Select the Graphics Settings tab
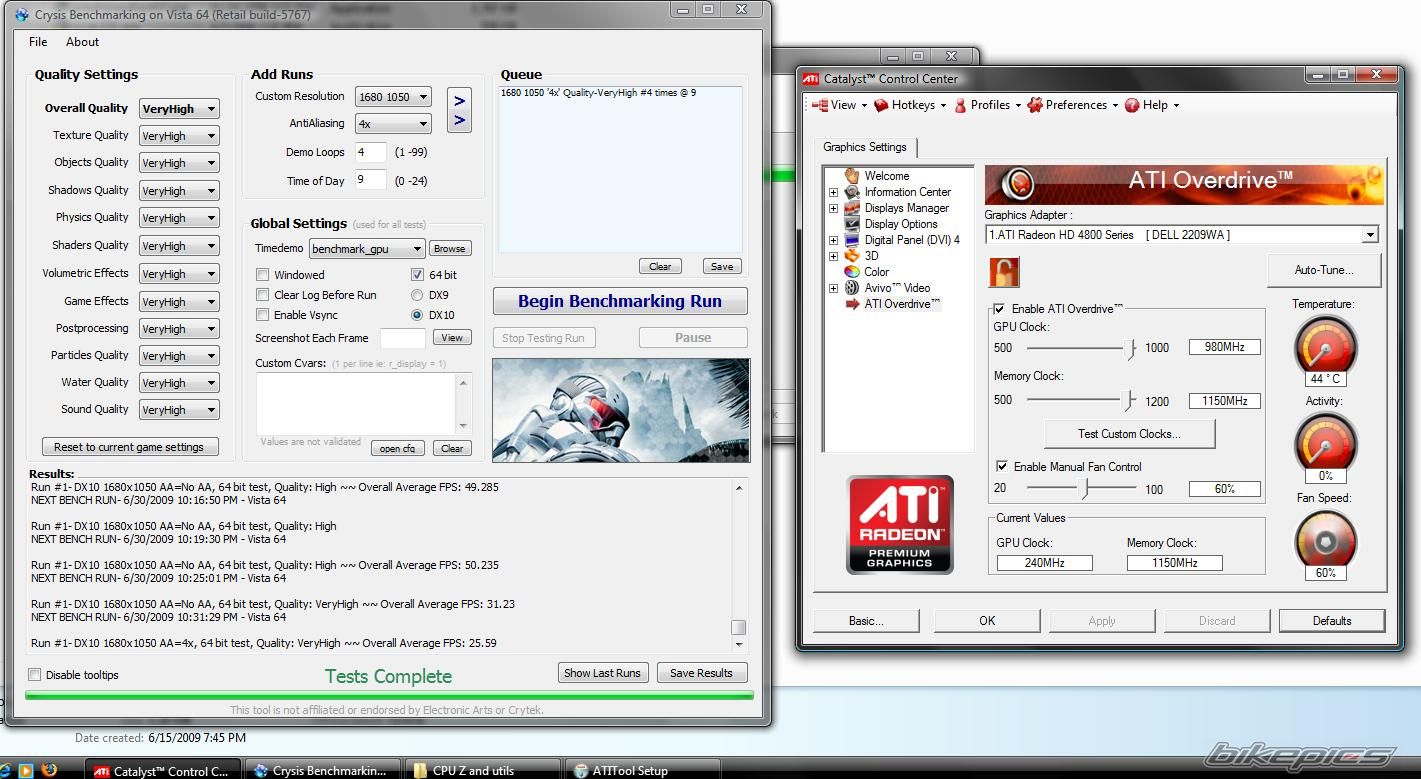This screenshot has height=779, width=1421. [864, 147]
